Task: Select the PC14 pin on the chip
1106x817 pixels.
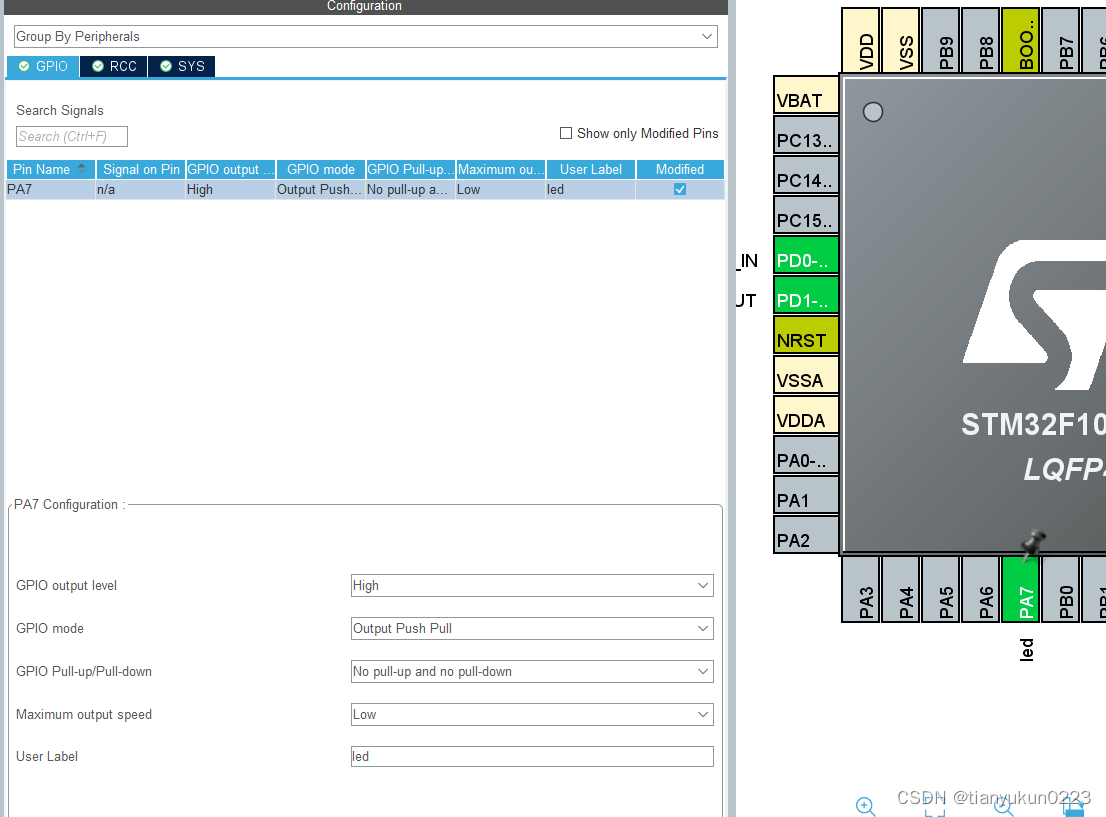Action: point(806,175)
